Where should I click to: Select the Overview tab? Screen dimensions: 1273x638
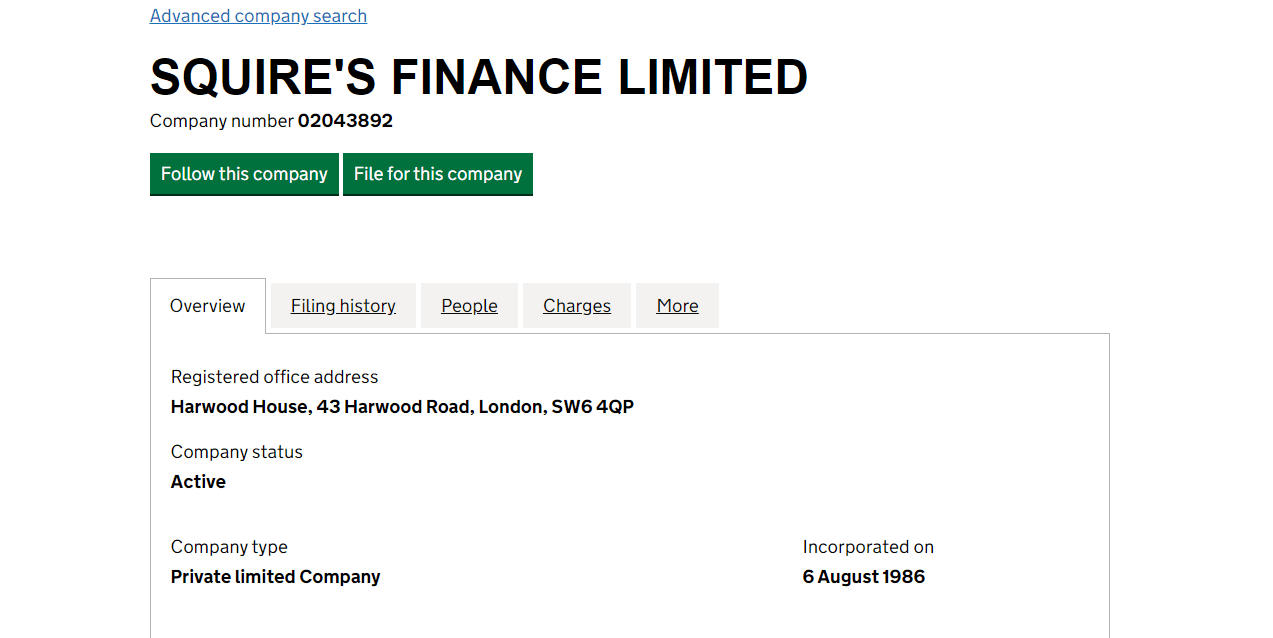(207, 306)
